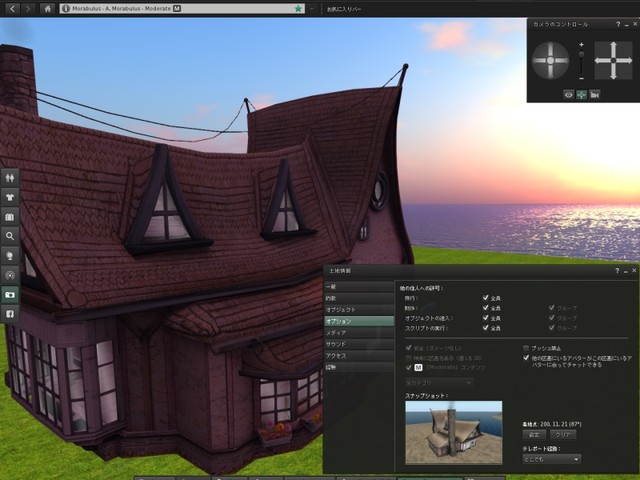The width and height of the screenshot is (640, 480).
Task: Open help in the camera controls panel
Action: click(618, 24)
